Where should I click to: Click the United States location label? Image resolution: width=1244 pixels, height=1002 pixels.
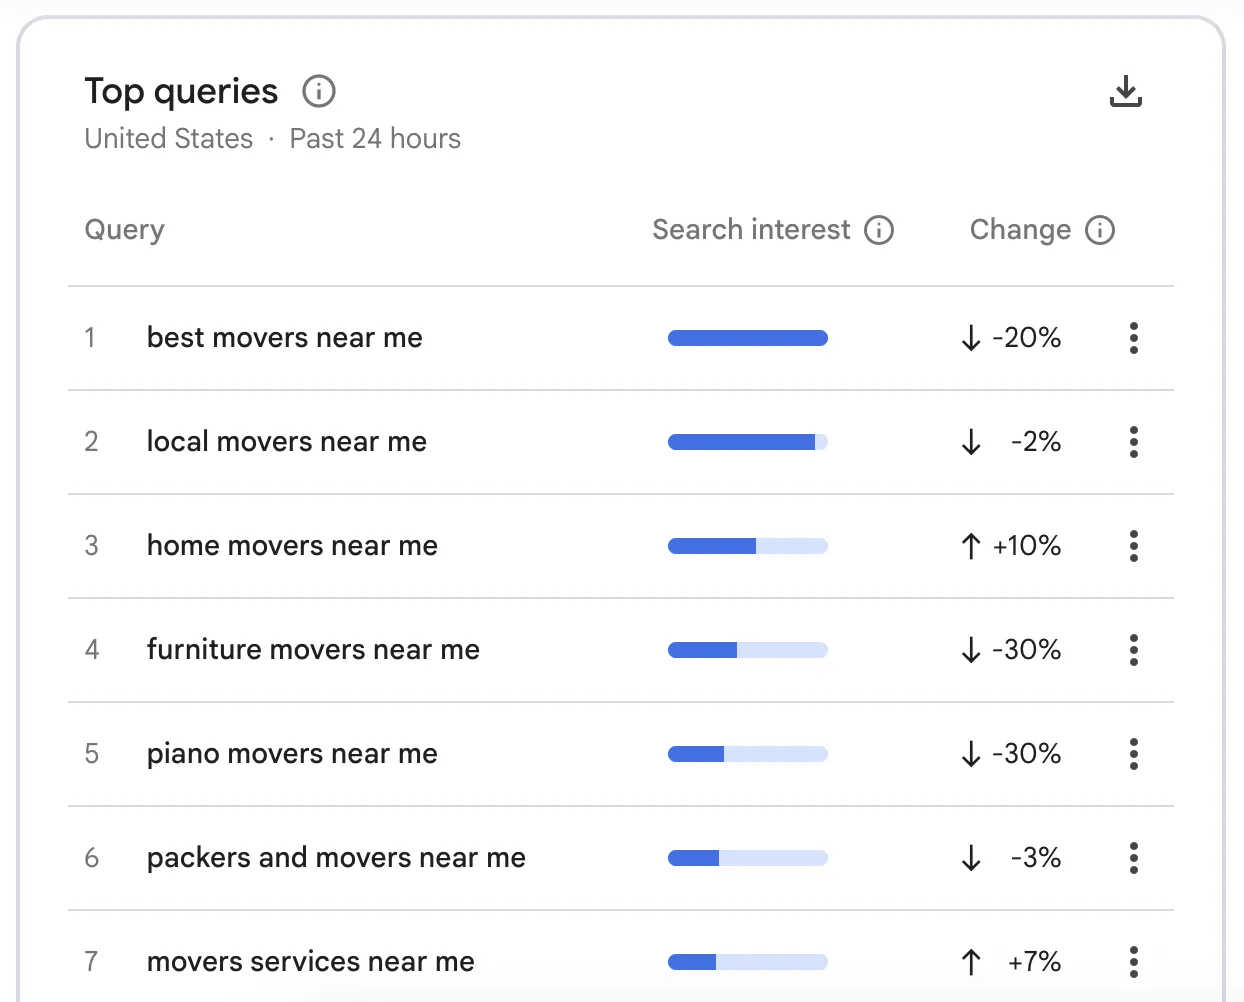tap(169, 139)
